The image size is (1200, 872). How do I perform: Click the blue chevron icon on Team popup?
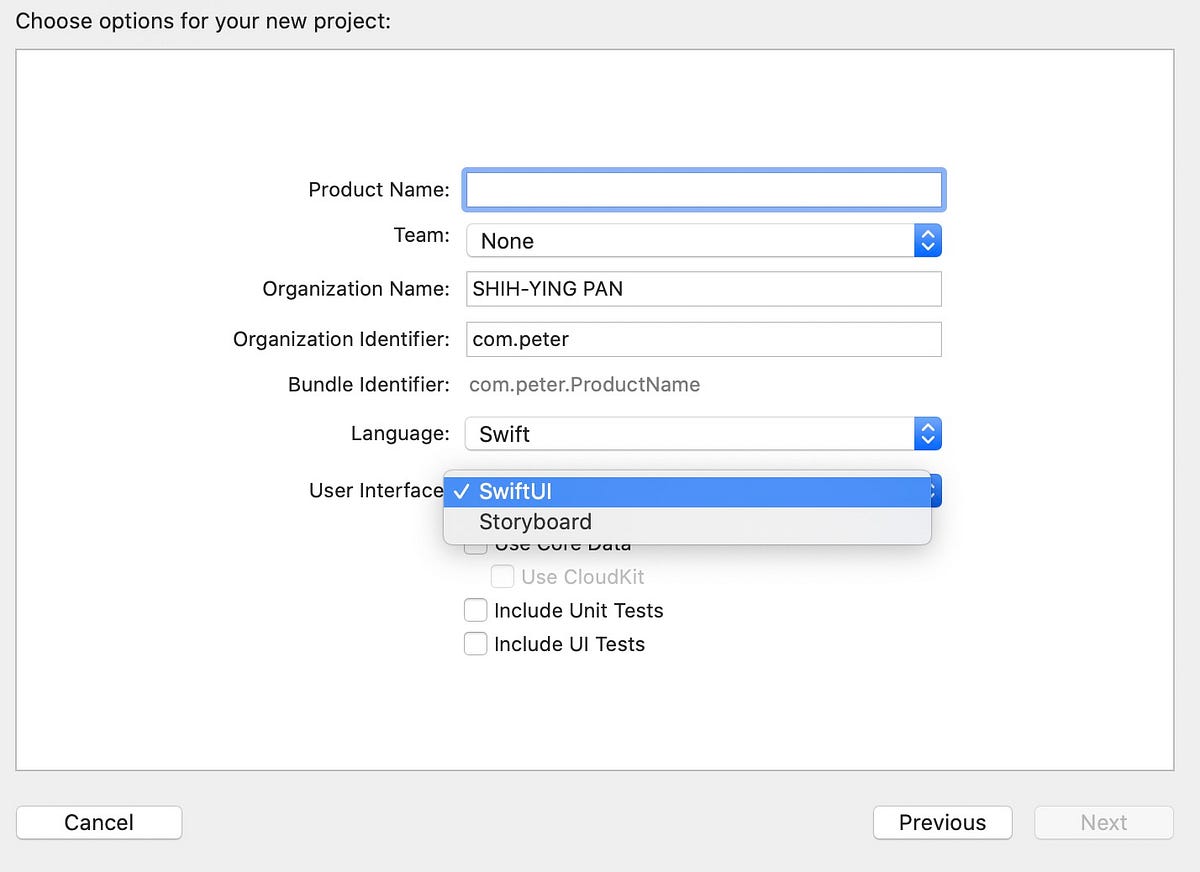(x=927, y=240)
